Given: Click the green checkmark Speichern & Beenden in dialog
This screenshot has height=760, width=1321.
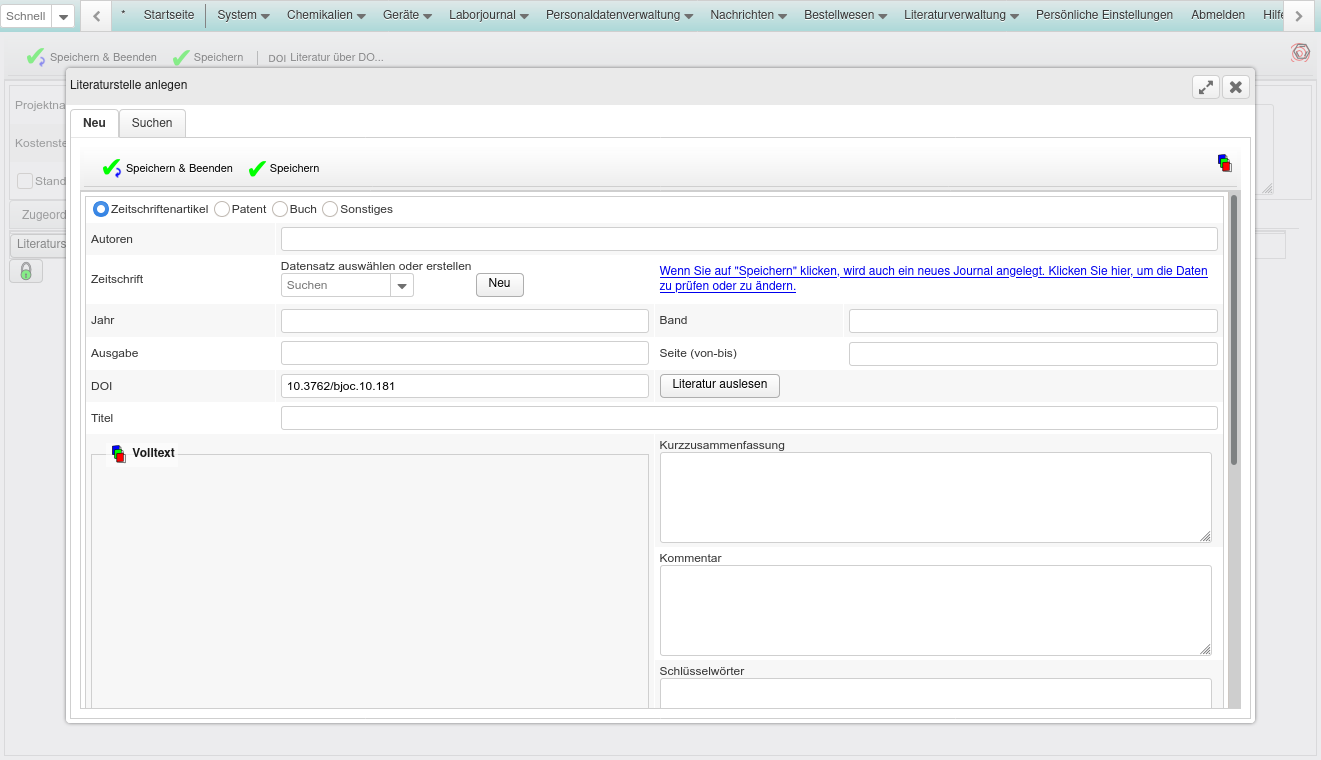Looking at the screenshot, I should click(111, 168).
